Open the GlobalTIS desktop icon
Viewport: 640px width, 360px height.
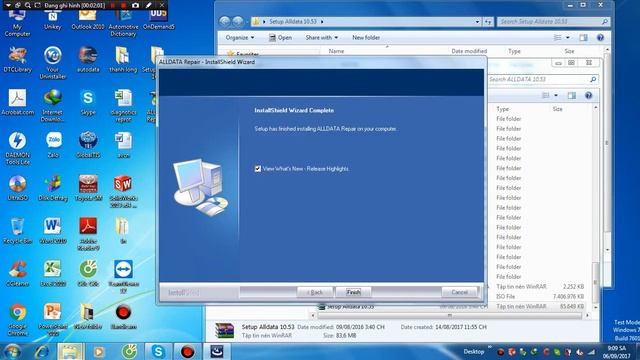click(x=88, y=145)
